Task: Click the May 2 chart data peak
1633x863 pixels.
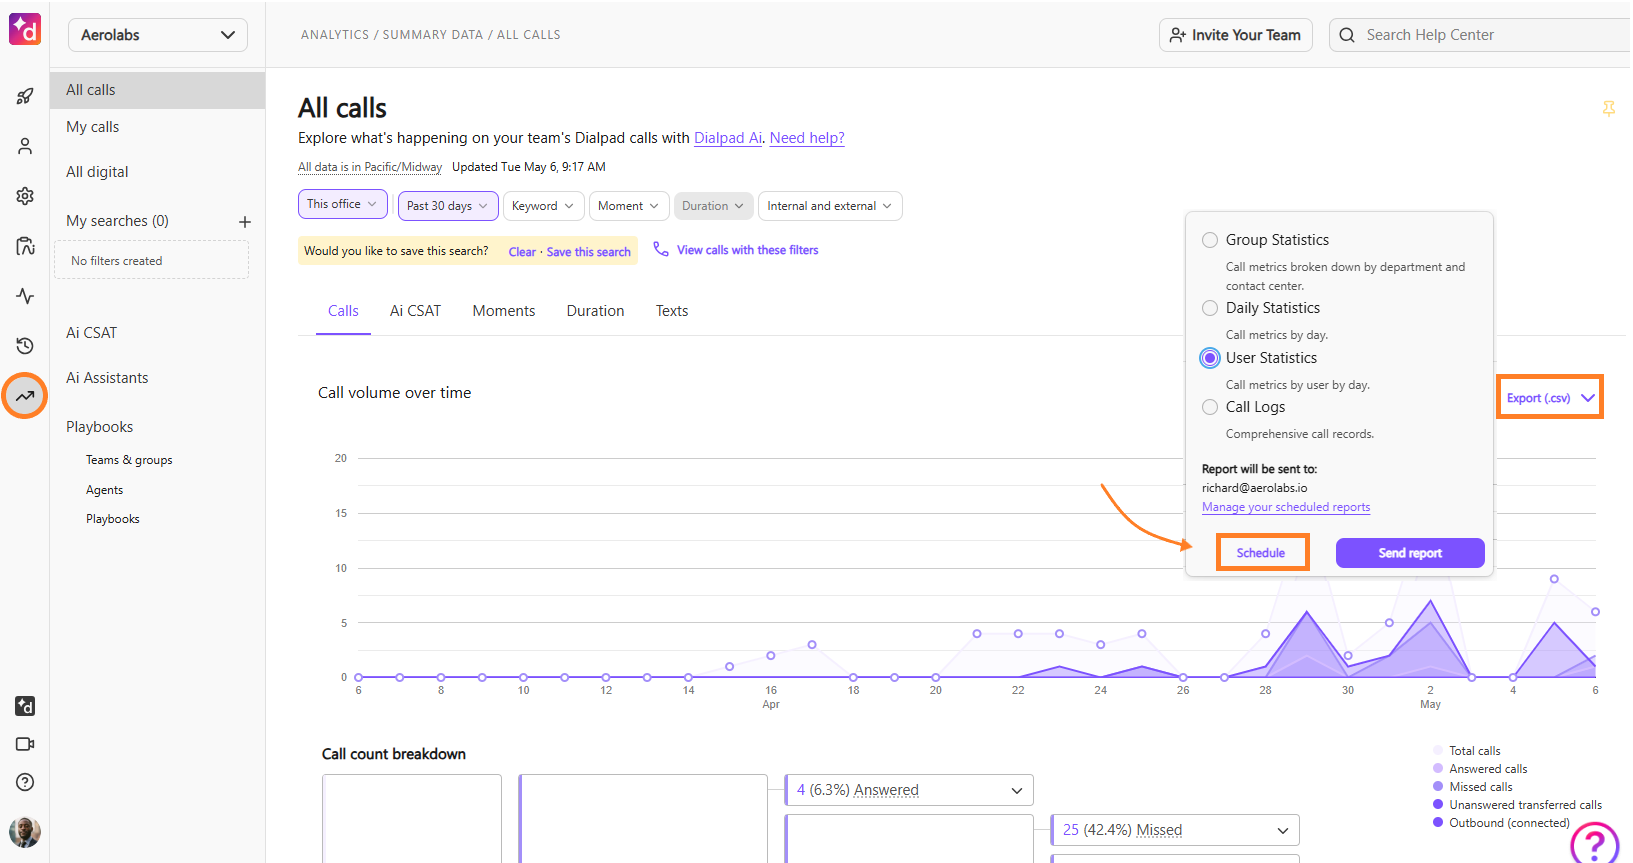Action: click(x=1430, y=602)
